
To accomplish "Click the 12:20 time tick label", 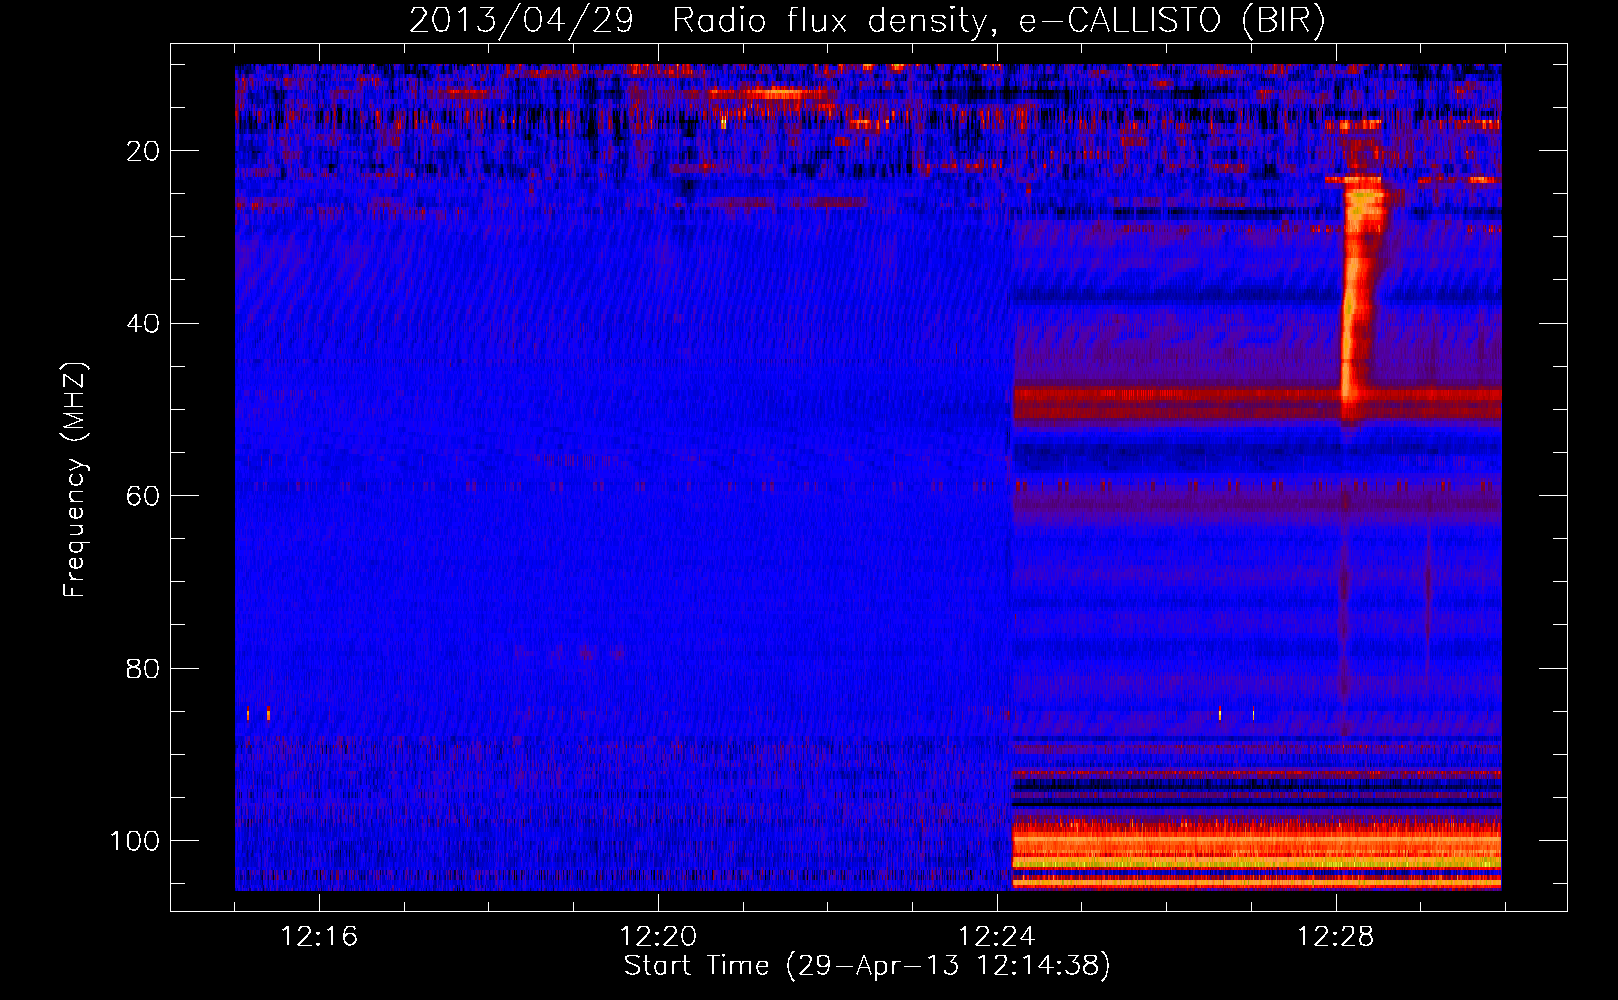I will pos(658,937).
